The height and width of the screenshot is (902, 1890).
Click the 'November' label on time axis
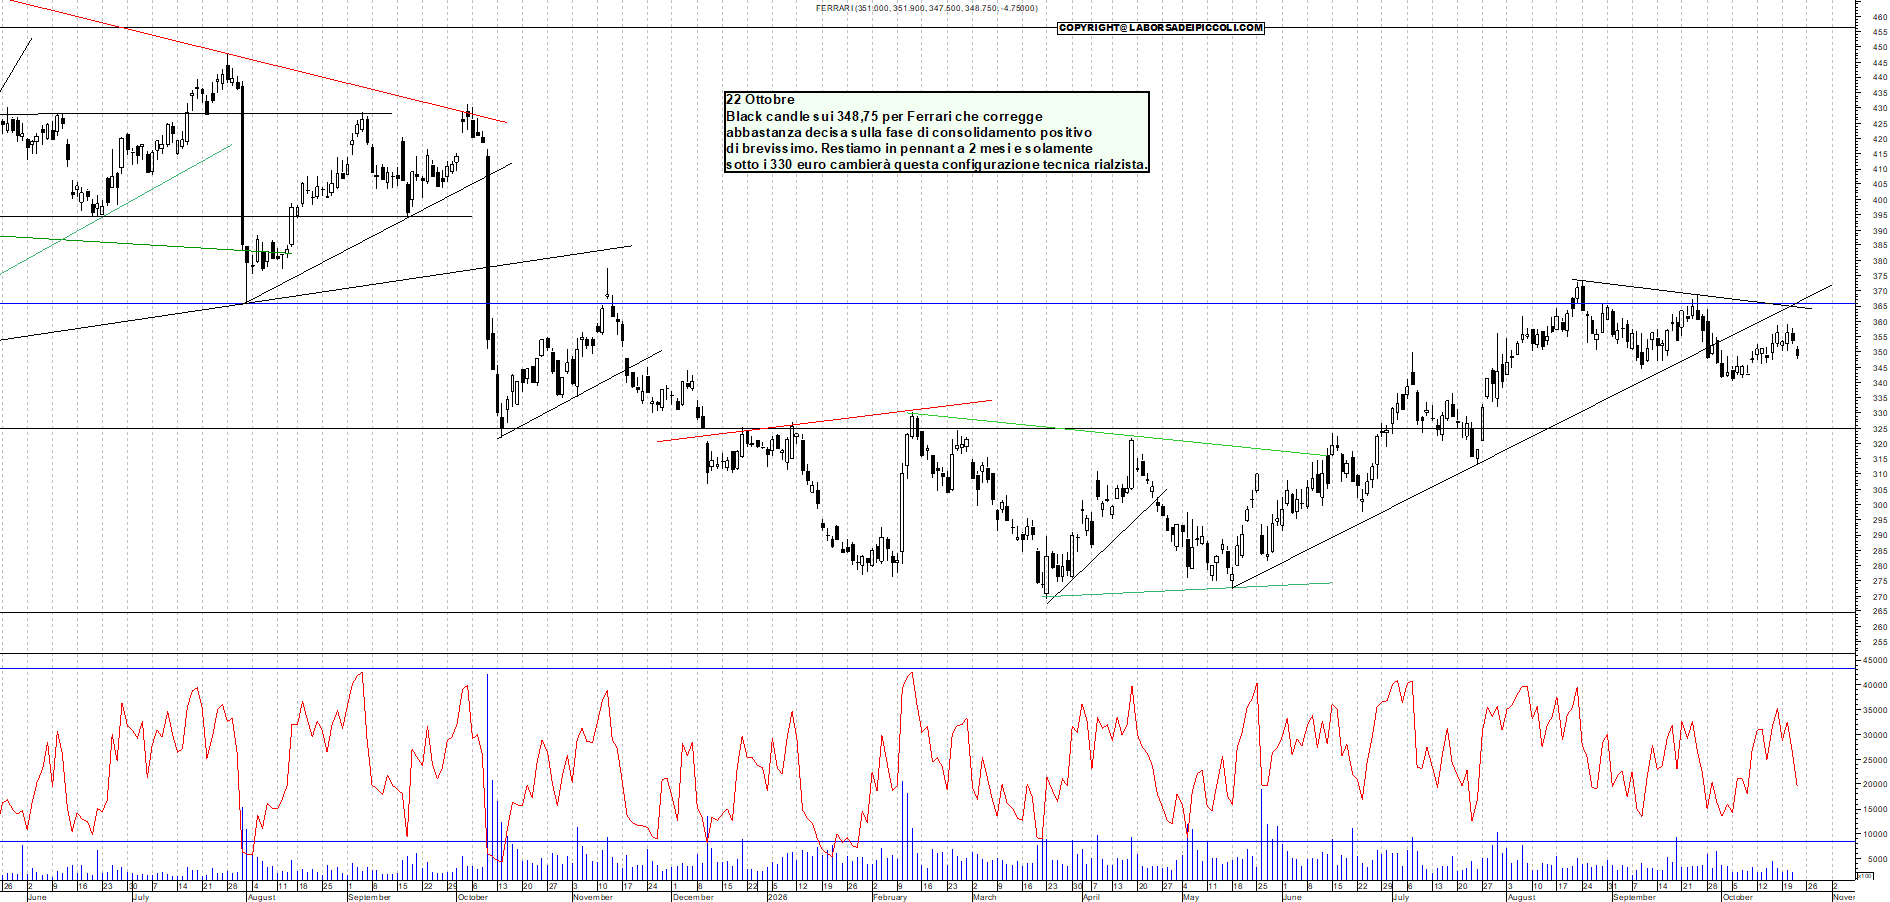click(593, 897)
